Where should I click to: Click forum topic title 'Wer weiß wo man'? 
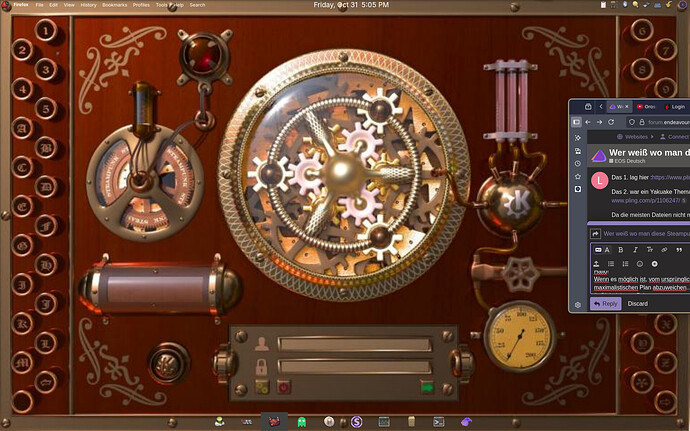pos(649,152)
